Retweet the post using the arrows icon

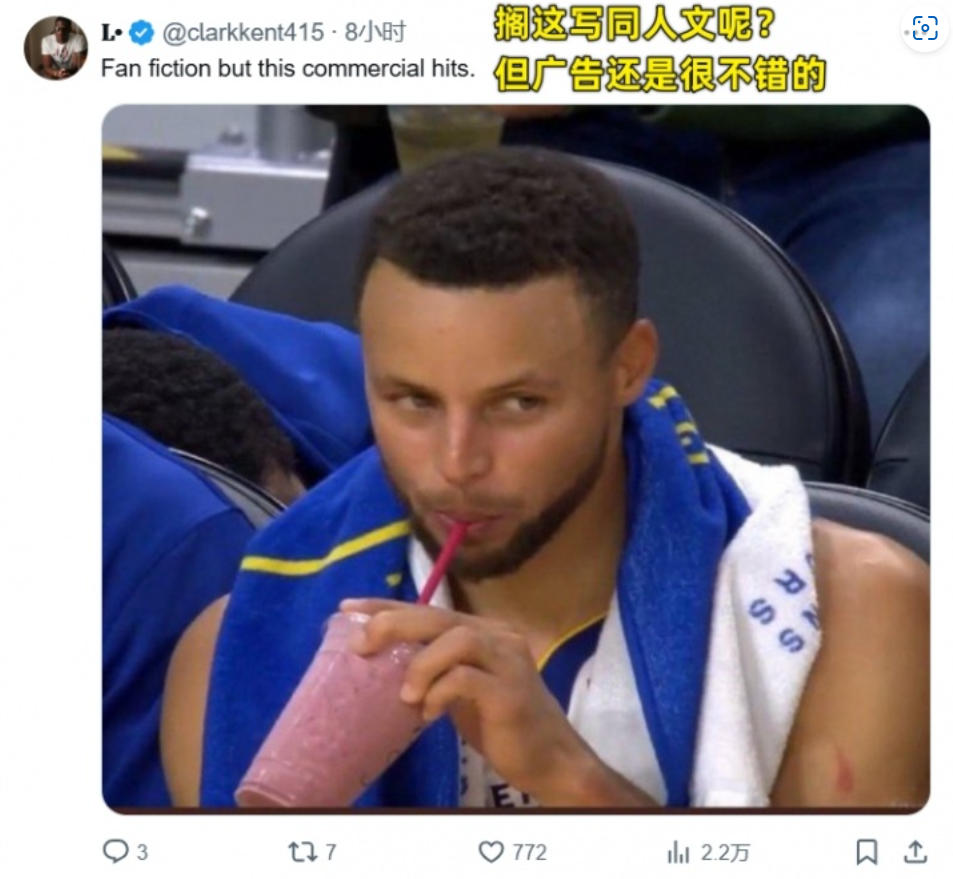tap(303, 852)
